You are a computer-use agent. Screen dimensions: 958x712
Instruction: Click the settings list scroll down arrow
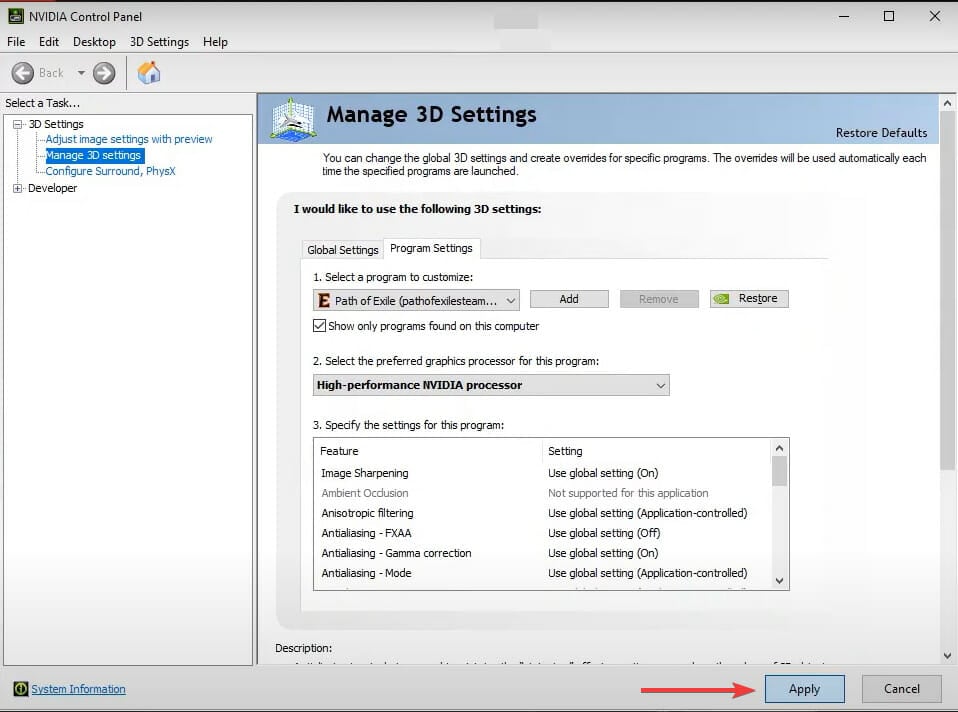pyautogui.click(x=779, y=581)
